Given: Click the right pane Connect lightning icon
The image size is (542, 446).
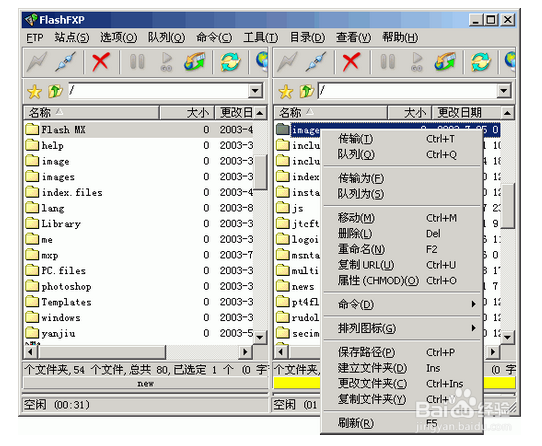Looking at the screenshot, I should pos(288,62).
